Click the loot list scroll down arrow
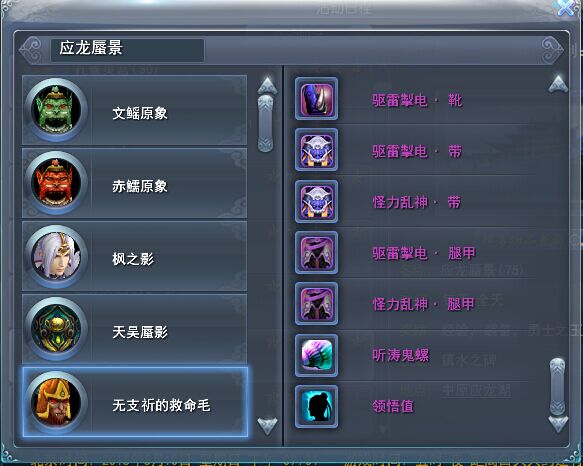The height and width of the screenshot is (466, 583). tap(558, 424)
